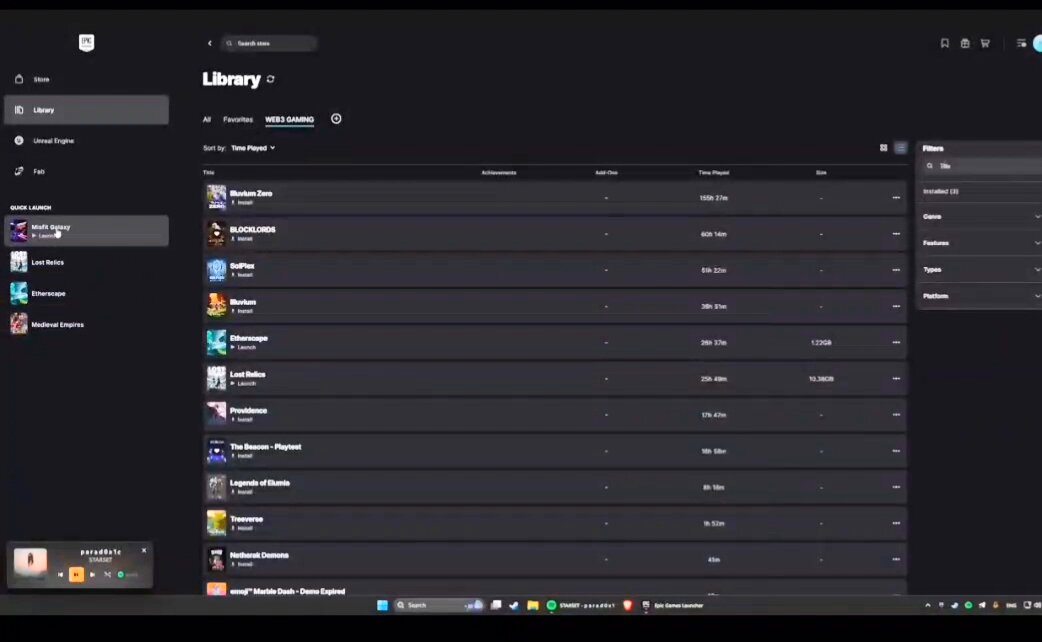
Task: Add a new collection with the plus icon
Action: [336, 119]
